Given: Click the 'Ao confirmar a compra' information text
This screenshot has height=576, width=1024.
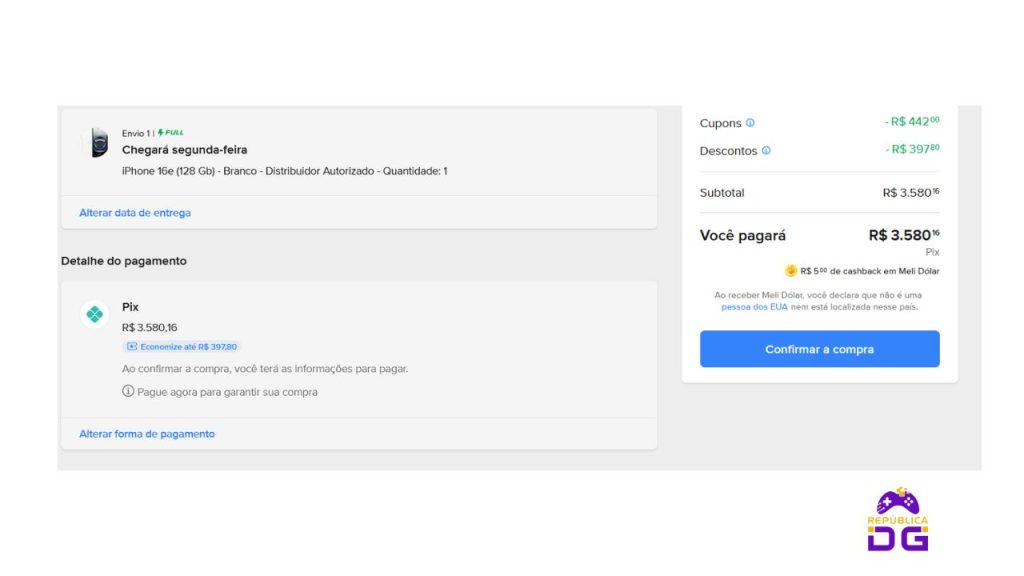Looking at the screenshot, I should (265, 369).
